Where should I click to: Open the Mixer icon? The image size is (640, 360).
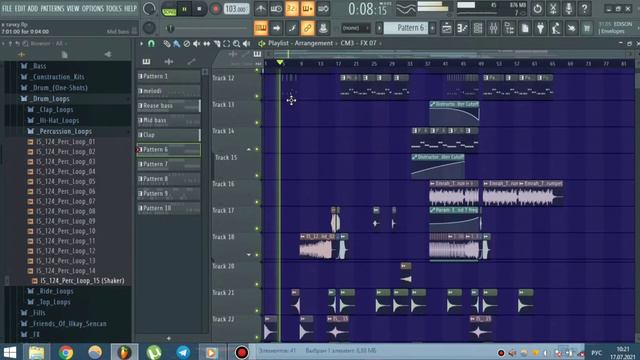[493, 28]
